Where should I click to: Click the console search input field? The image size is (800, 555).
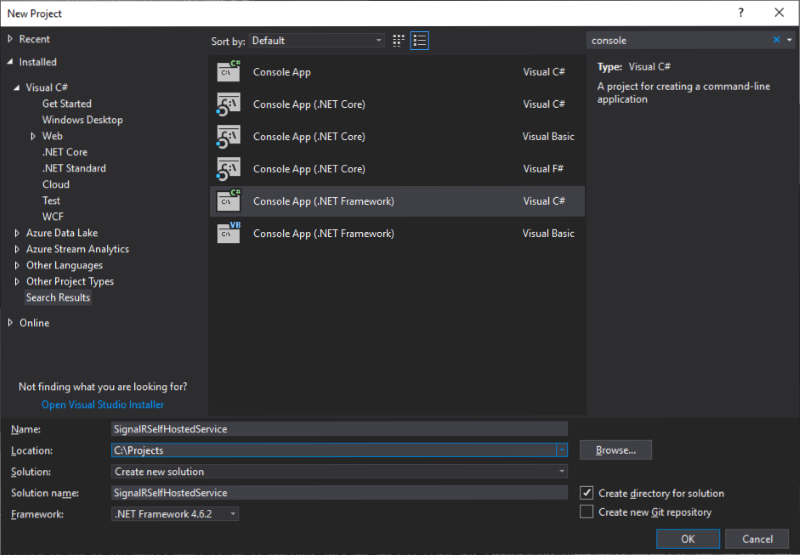(679, 40)
